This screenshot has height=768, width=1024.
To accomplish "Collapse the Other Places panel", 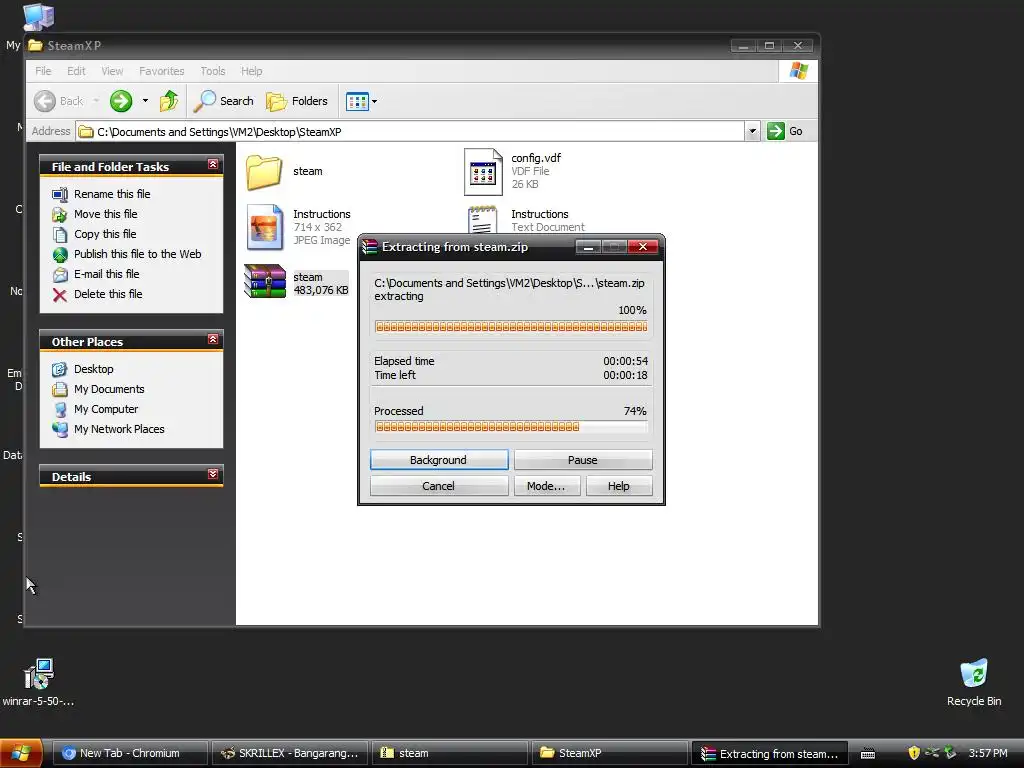I will click(x=213, y=340).
